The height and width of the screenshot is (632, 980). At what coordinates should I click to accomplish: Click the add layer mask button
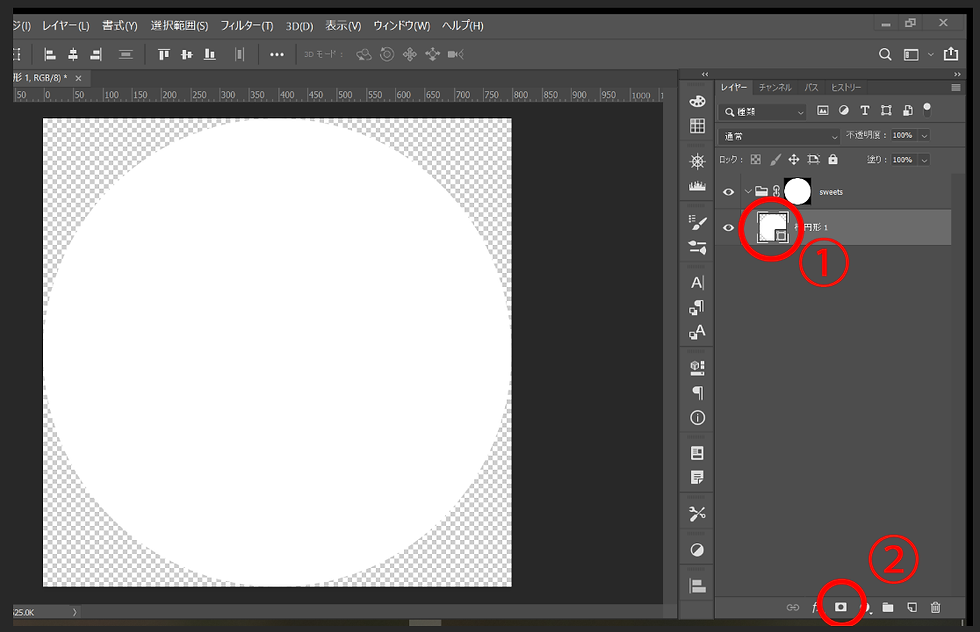[841, 607]
